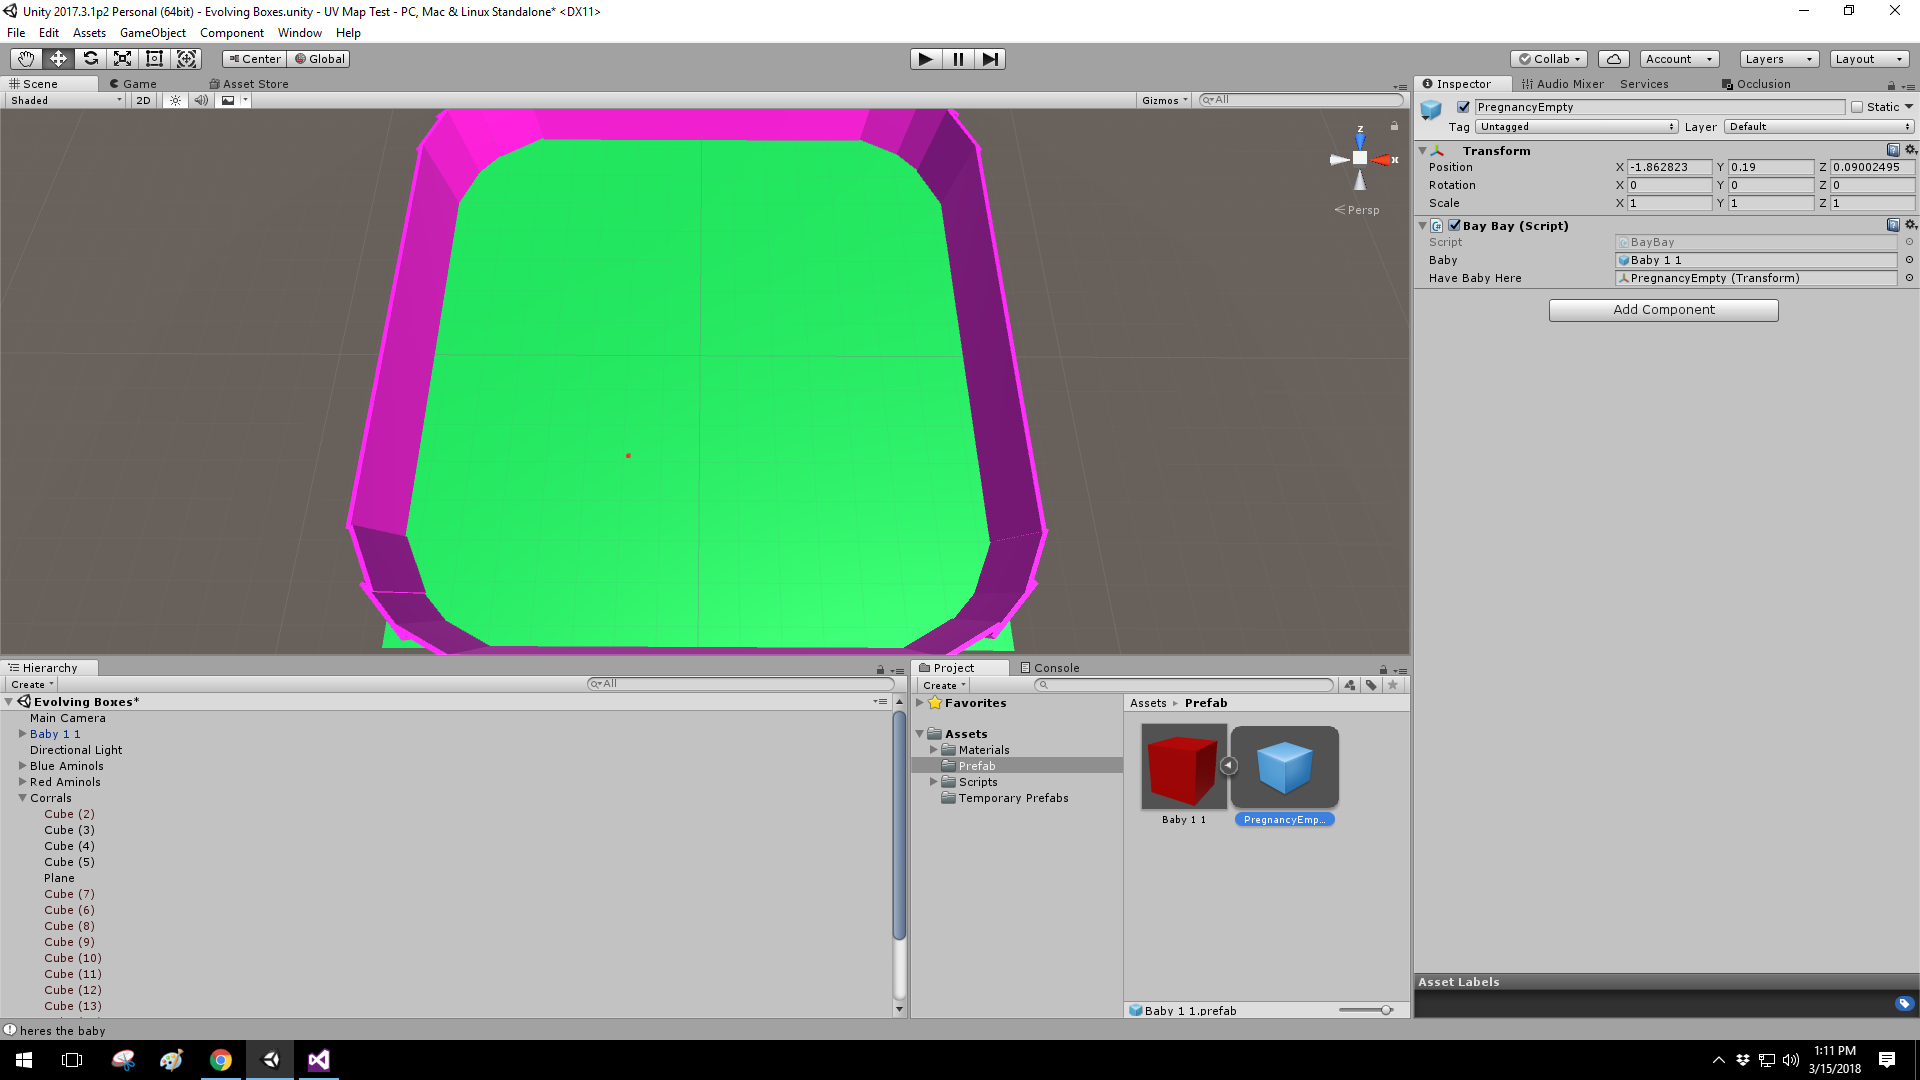
Task: Select the Rotate tool
Action: (x=90, y=58)
